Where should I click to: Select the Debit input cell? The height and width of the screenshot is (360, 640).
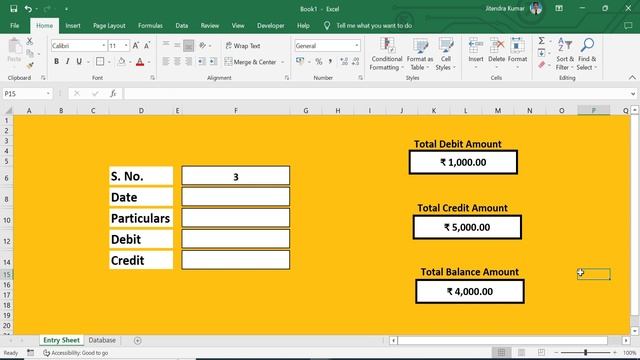tap(236, 239)
